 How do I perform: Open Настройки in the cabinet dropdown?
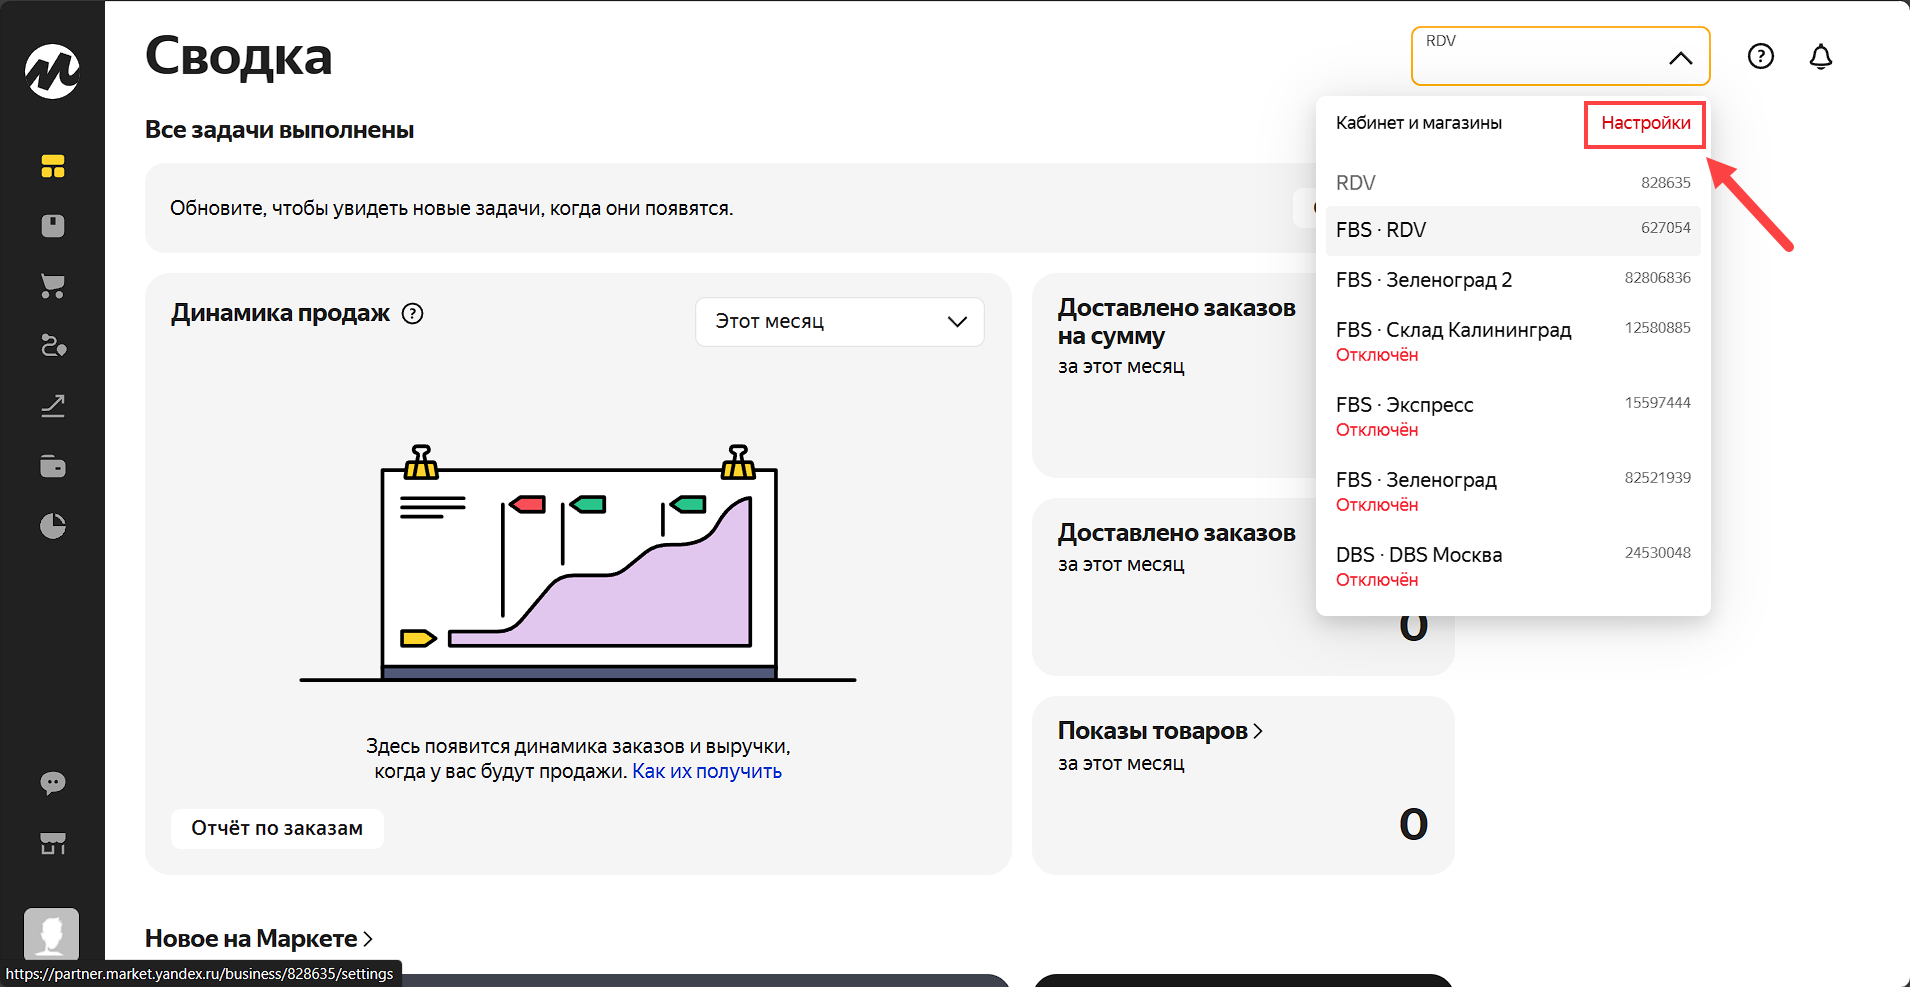[1645, 124]
